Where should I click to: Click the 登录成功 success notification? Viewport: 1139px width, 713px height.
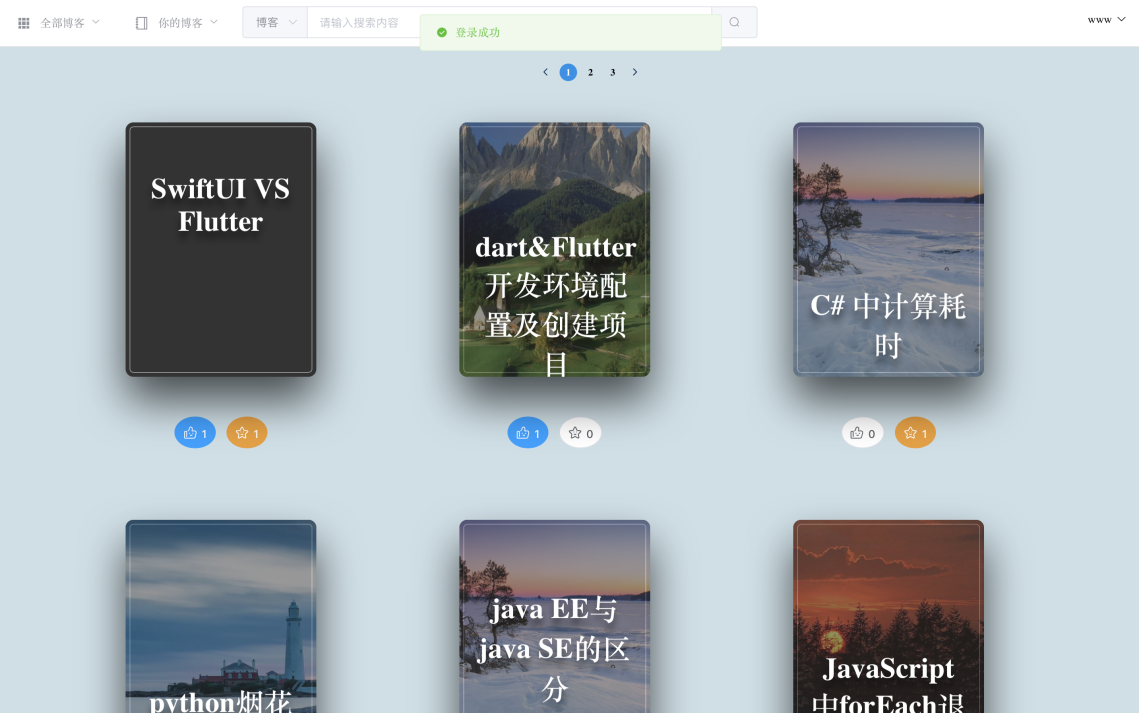pos(571,33)
